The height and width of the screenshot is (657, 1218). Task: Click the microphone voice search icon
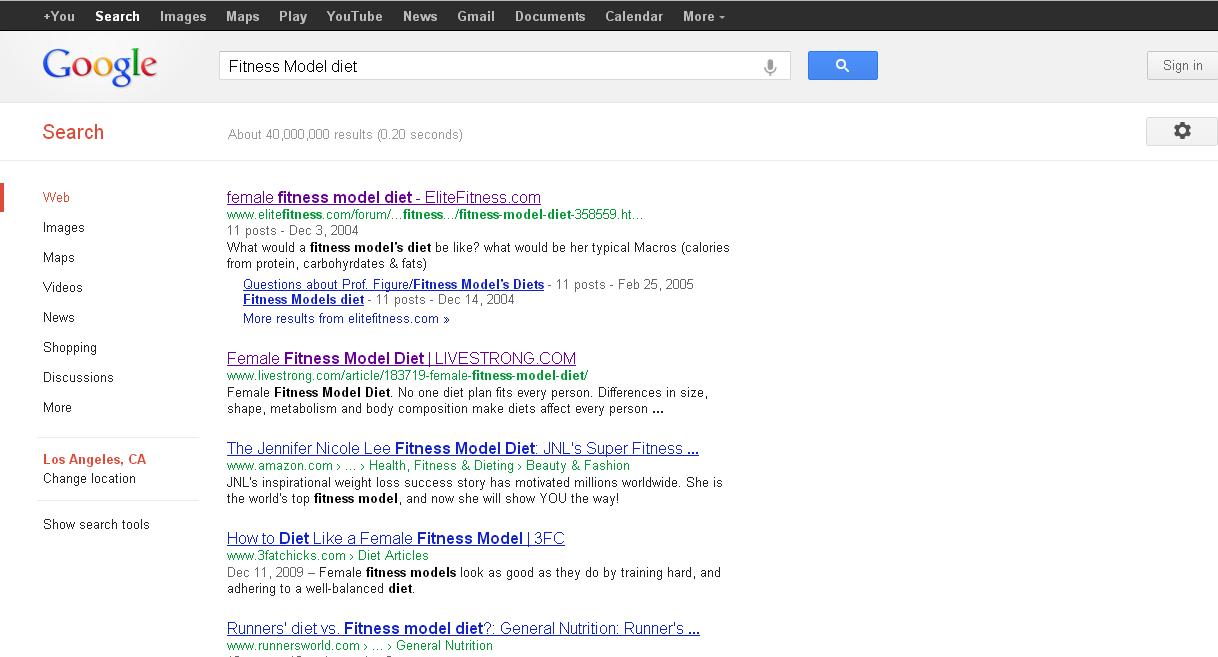tap(770, 67)
